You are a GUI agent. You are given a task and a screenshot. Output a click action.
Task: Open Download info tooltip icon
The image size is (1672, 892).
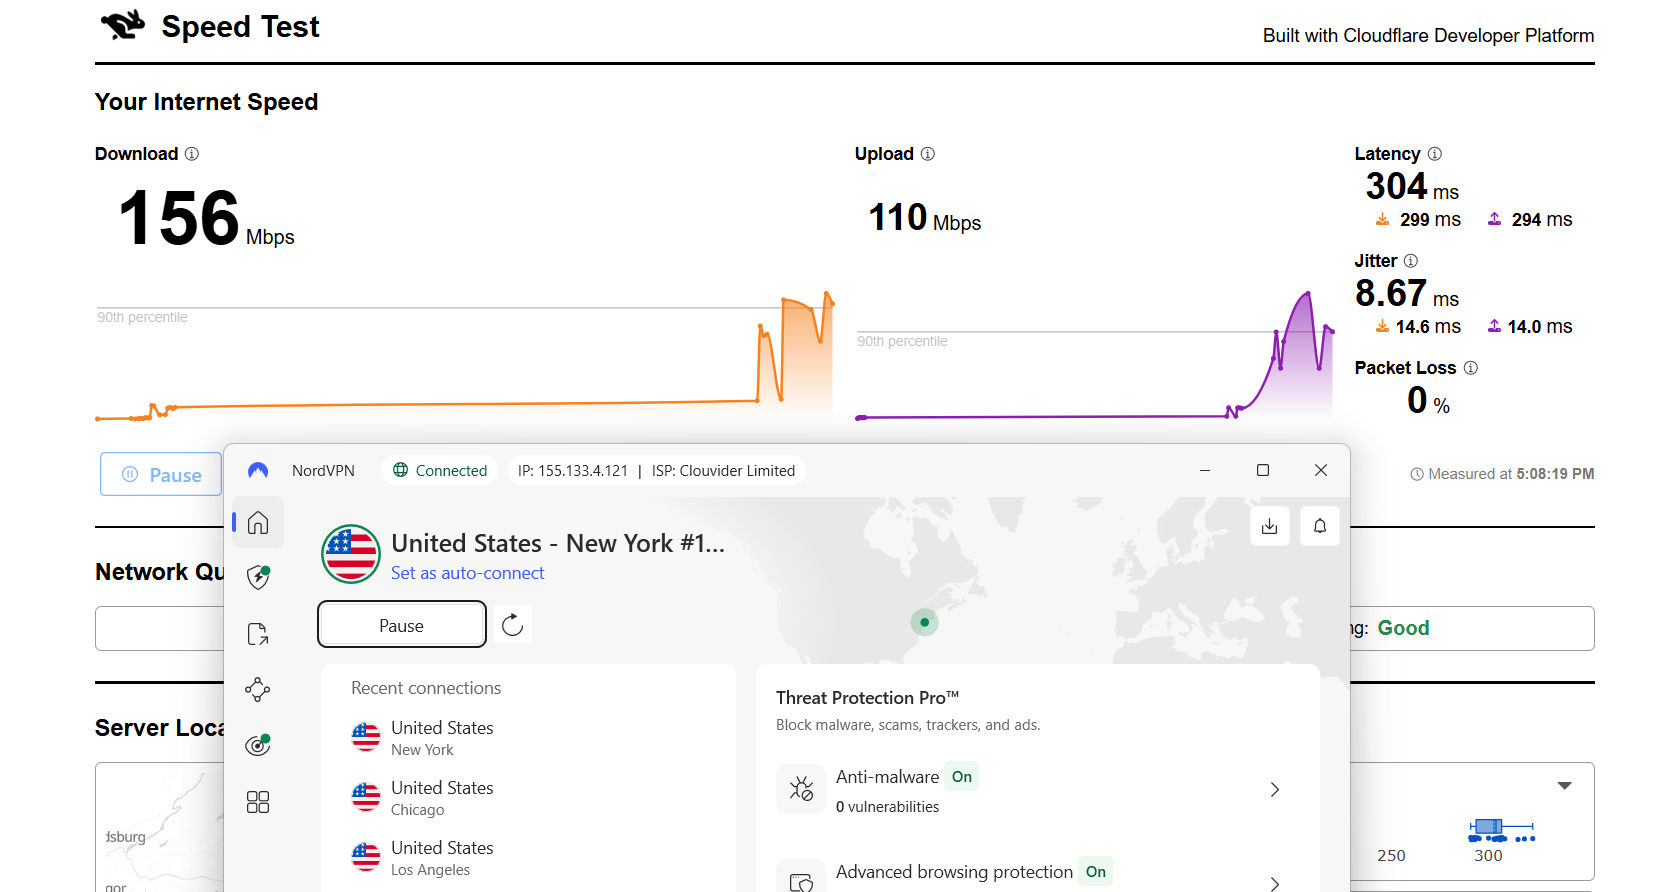192,154
